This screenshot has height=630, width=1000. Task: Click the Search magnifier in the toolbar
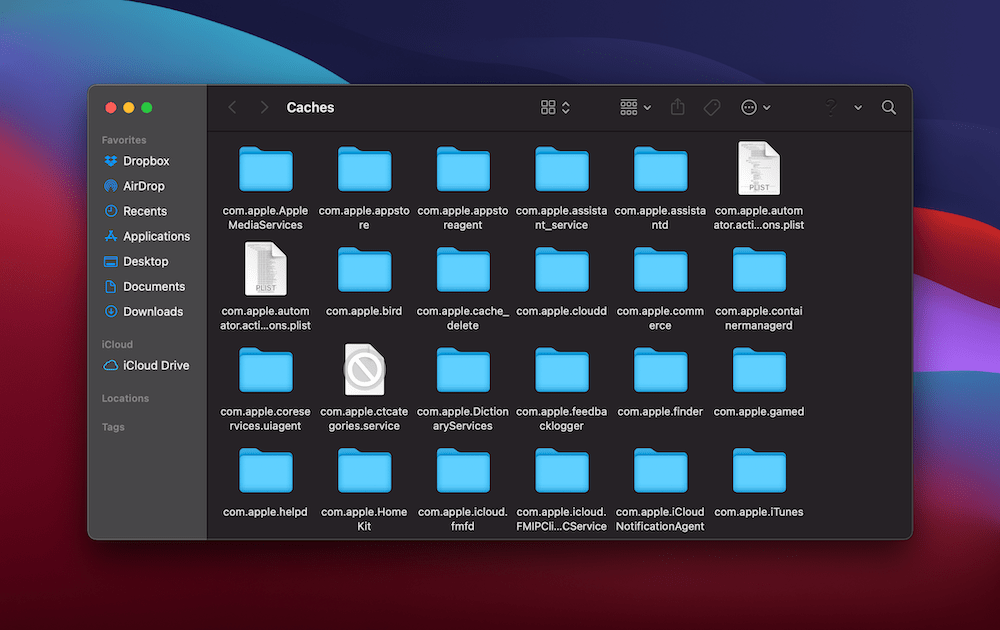tap(888, 107)
